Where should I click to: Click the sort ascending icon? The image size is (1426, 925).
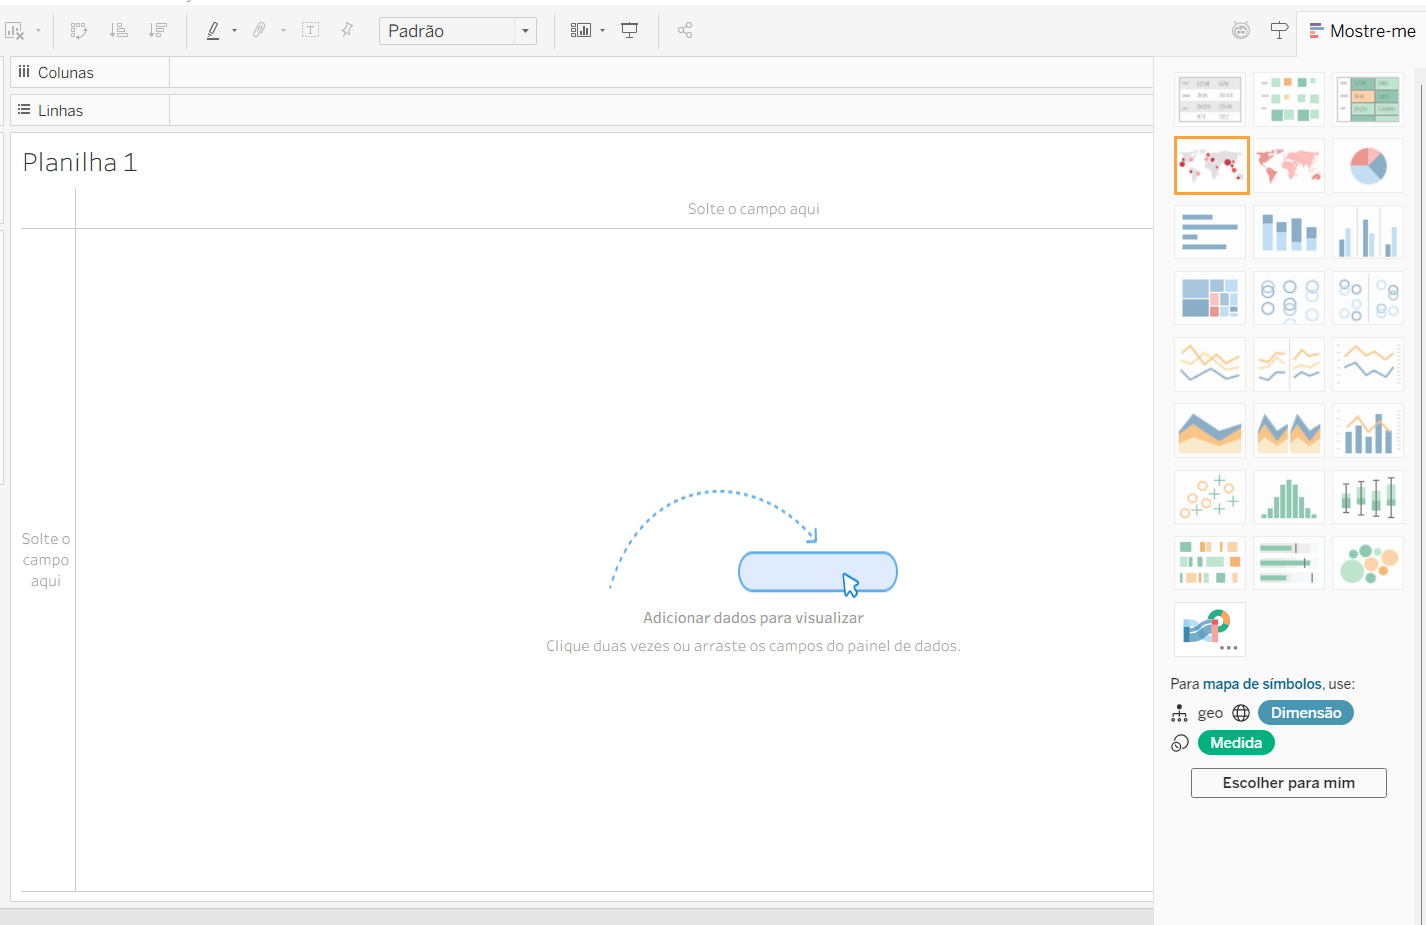point(118,31)
